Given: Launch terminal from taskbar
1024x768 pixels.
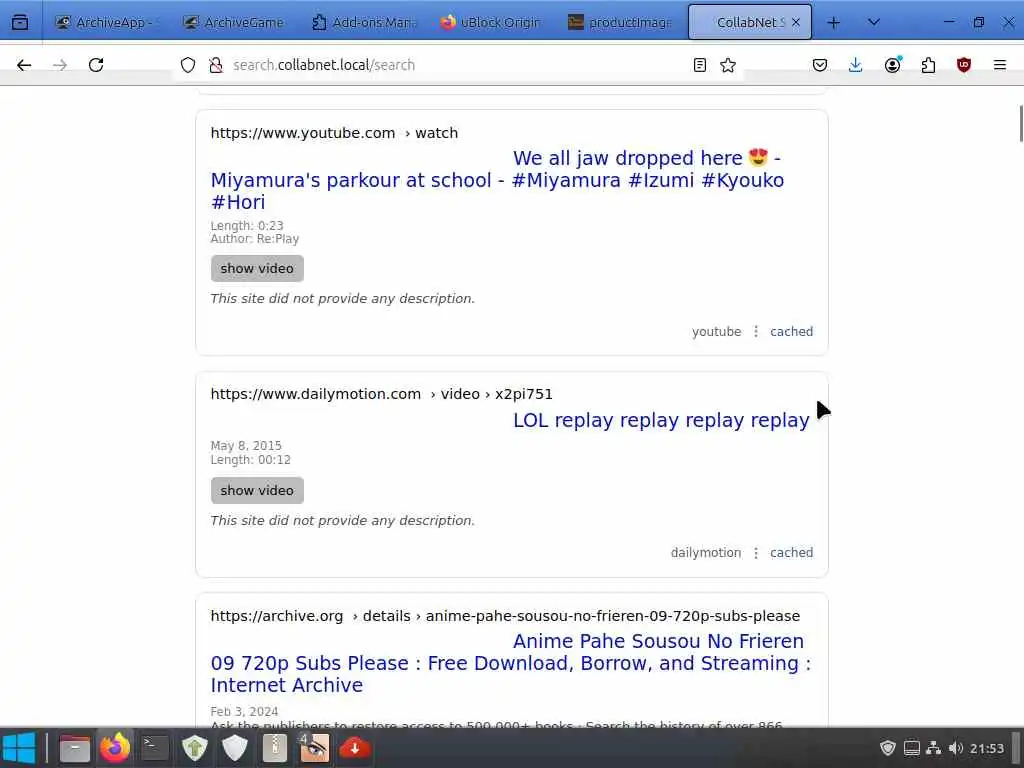Looking at the screenshot, I should click(x=155, y=748).
